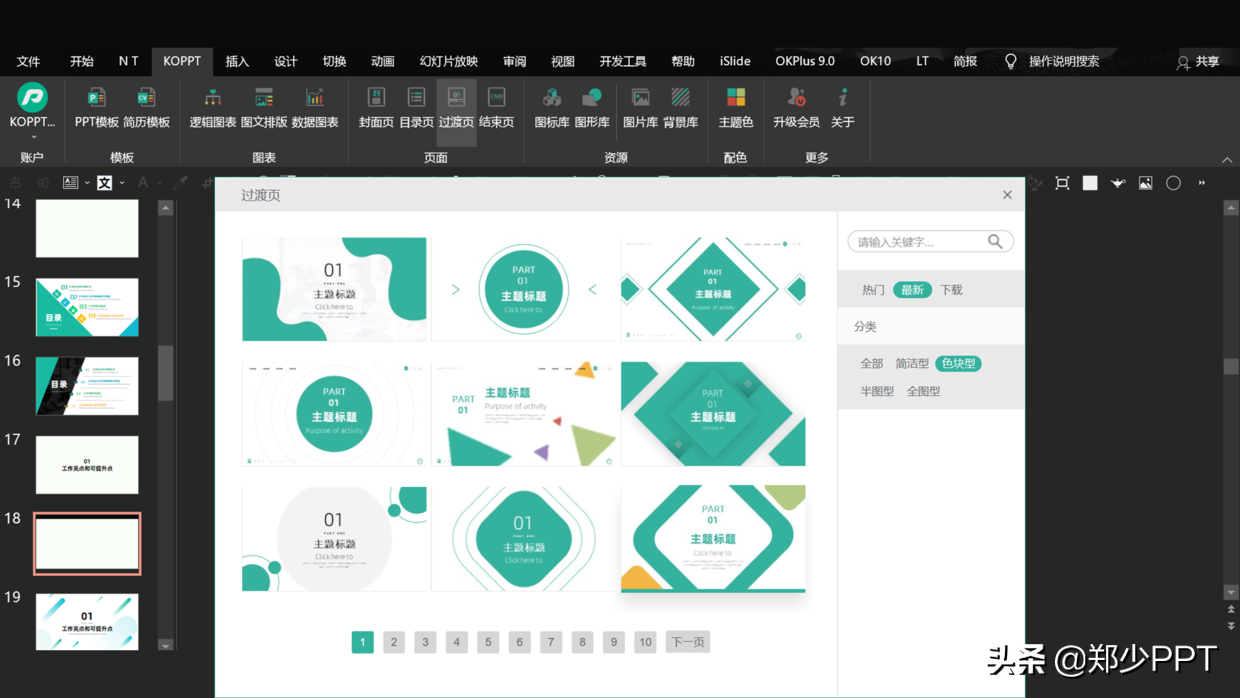
Task: Switch to the 设计 tab
Action: click(x=286, y=61)
